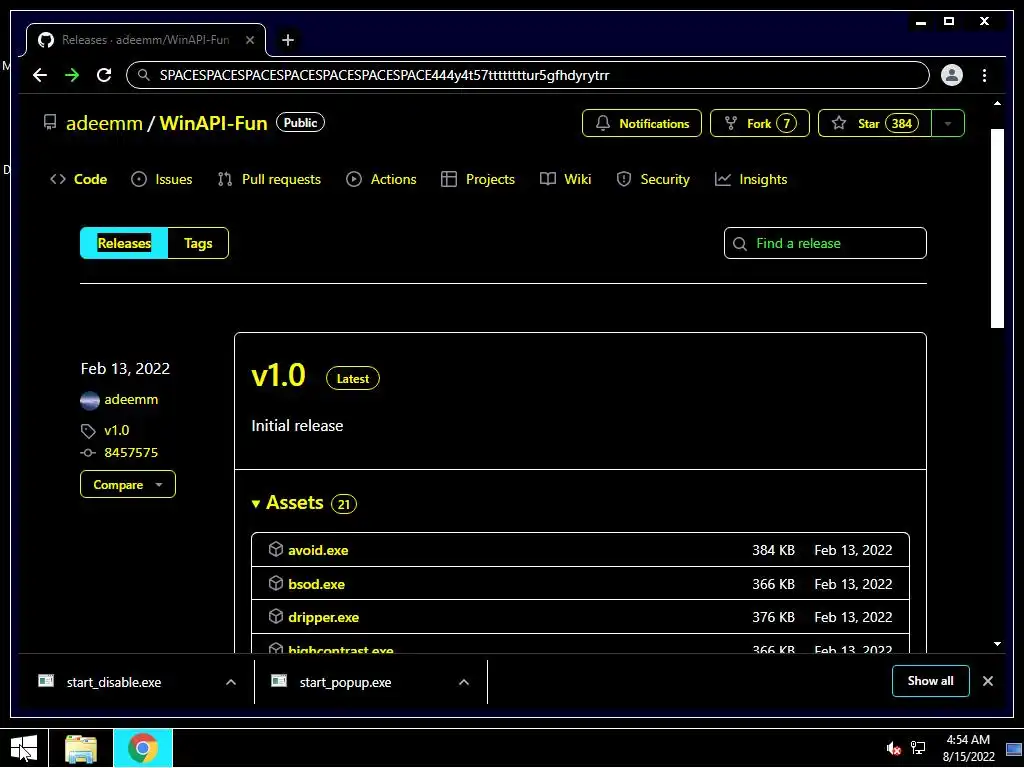Open commit 8457575 link
Screen dimensions: 1024x768
(131, 453)
